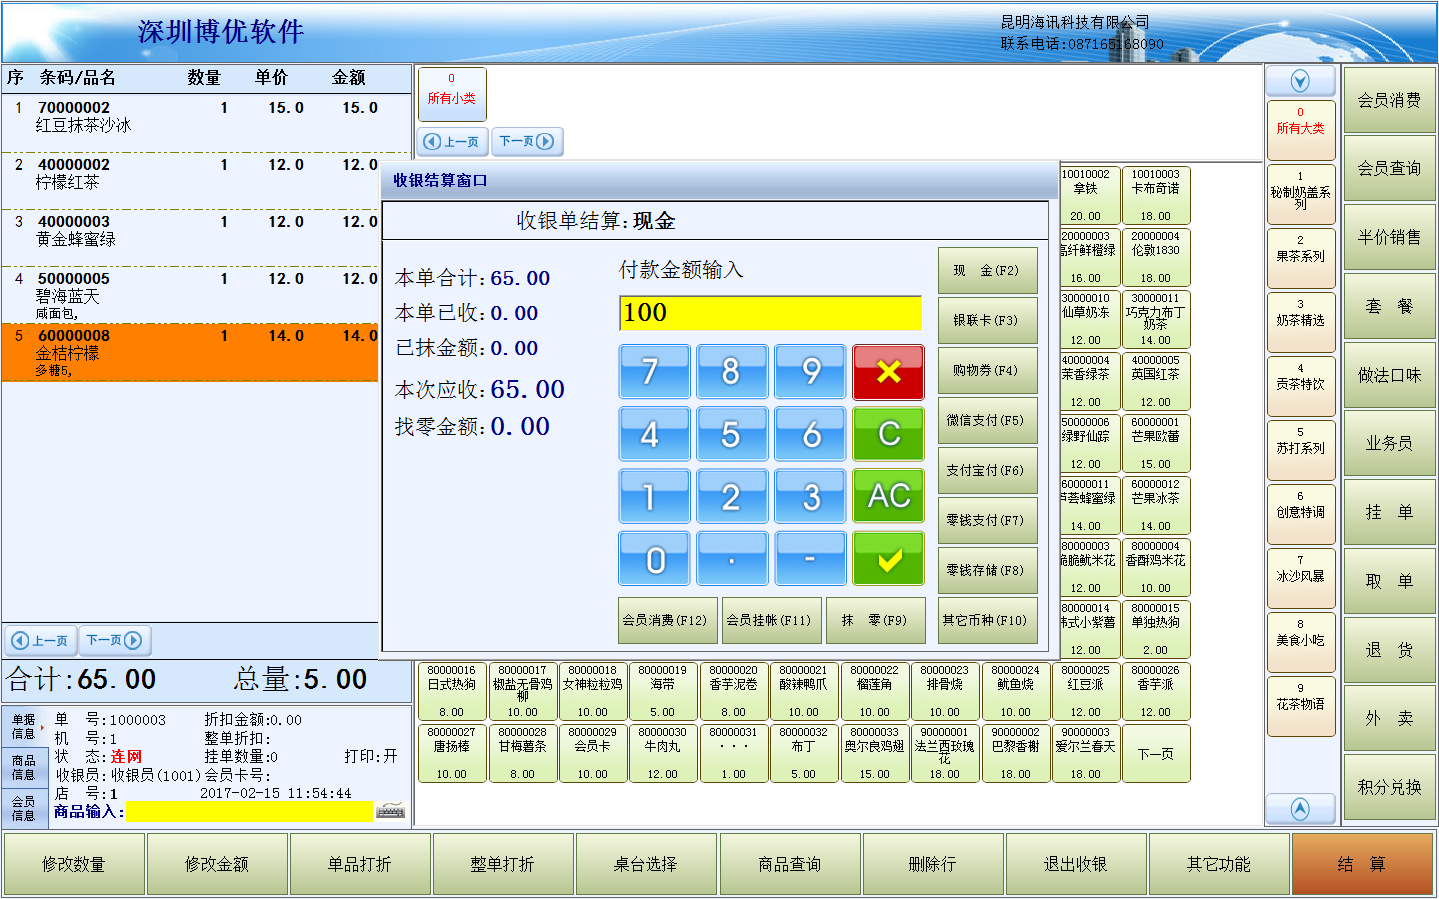
Task: Tap the green AC all-clear key
Action: (x=888, y=496)
